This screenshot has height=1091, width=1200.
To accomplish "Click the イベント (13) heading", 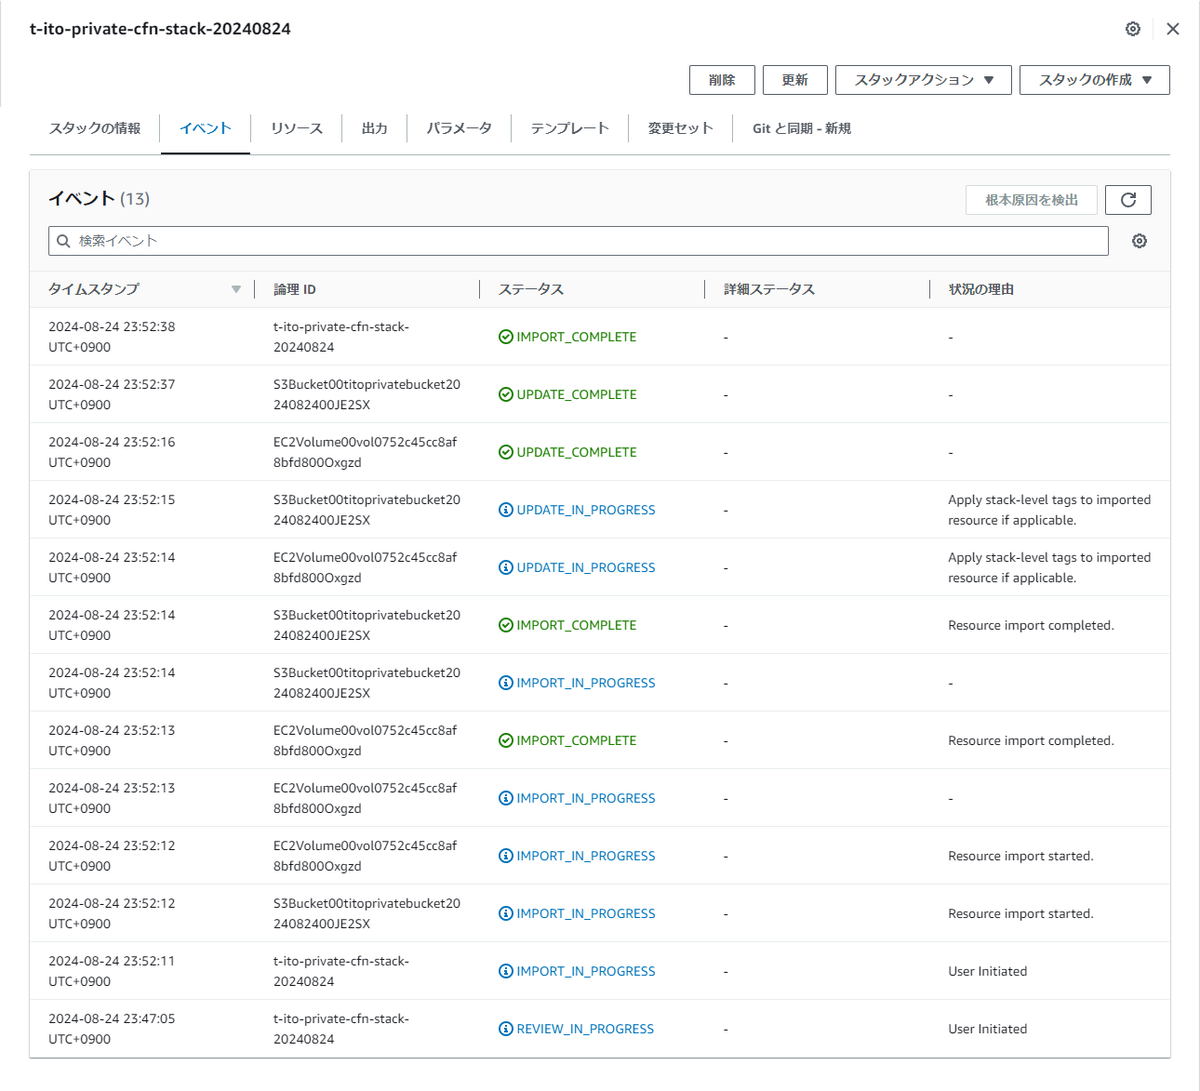I will (99, 199).
